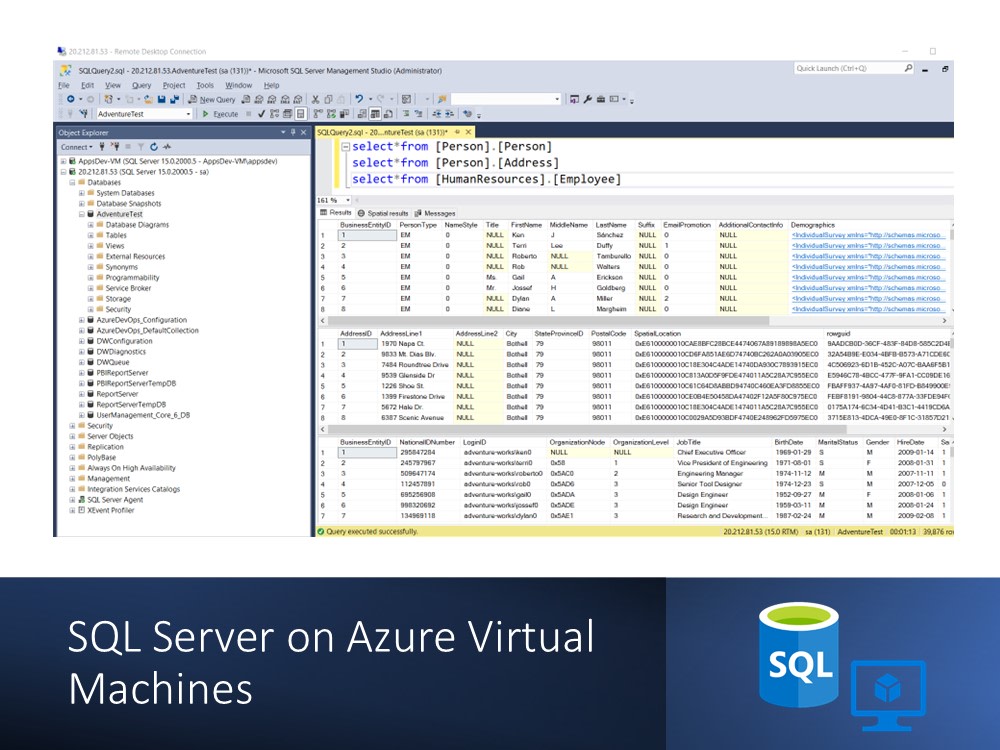Click the wrench Properties icon in the toolbar
The height and width of the screenshot is (750, 1000).
point(587,99)
